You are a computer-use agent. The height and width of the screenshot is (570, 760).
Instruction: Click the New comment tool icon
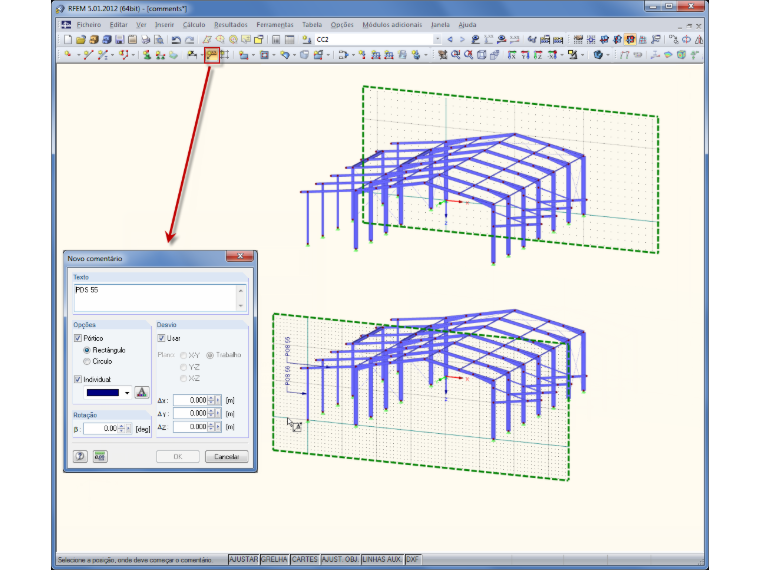point(212,55)
